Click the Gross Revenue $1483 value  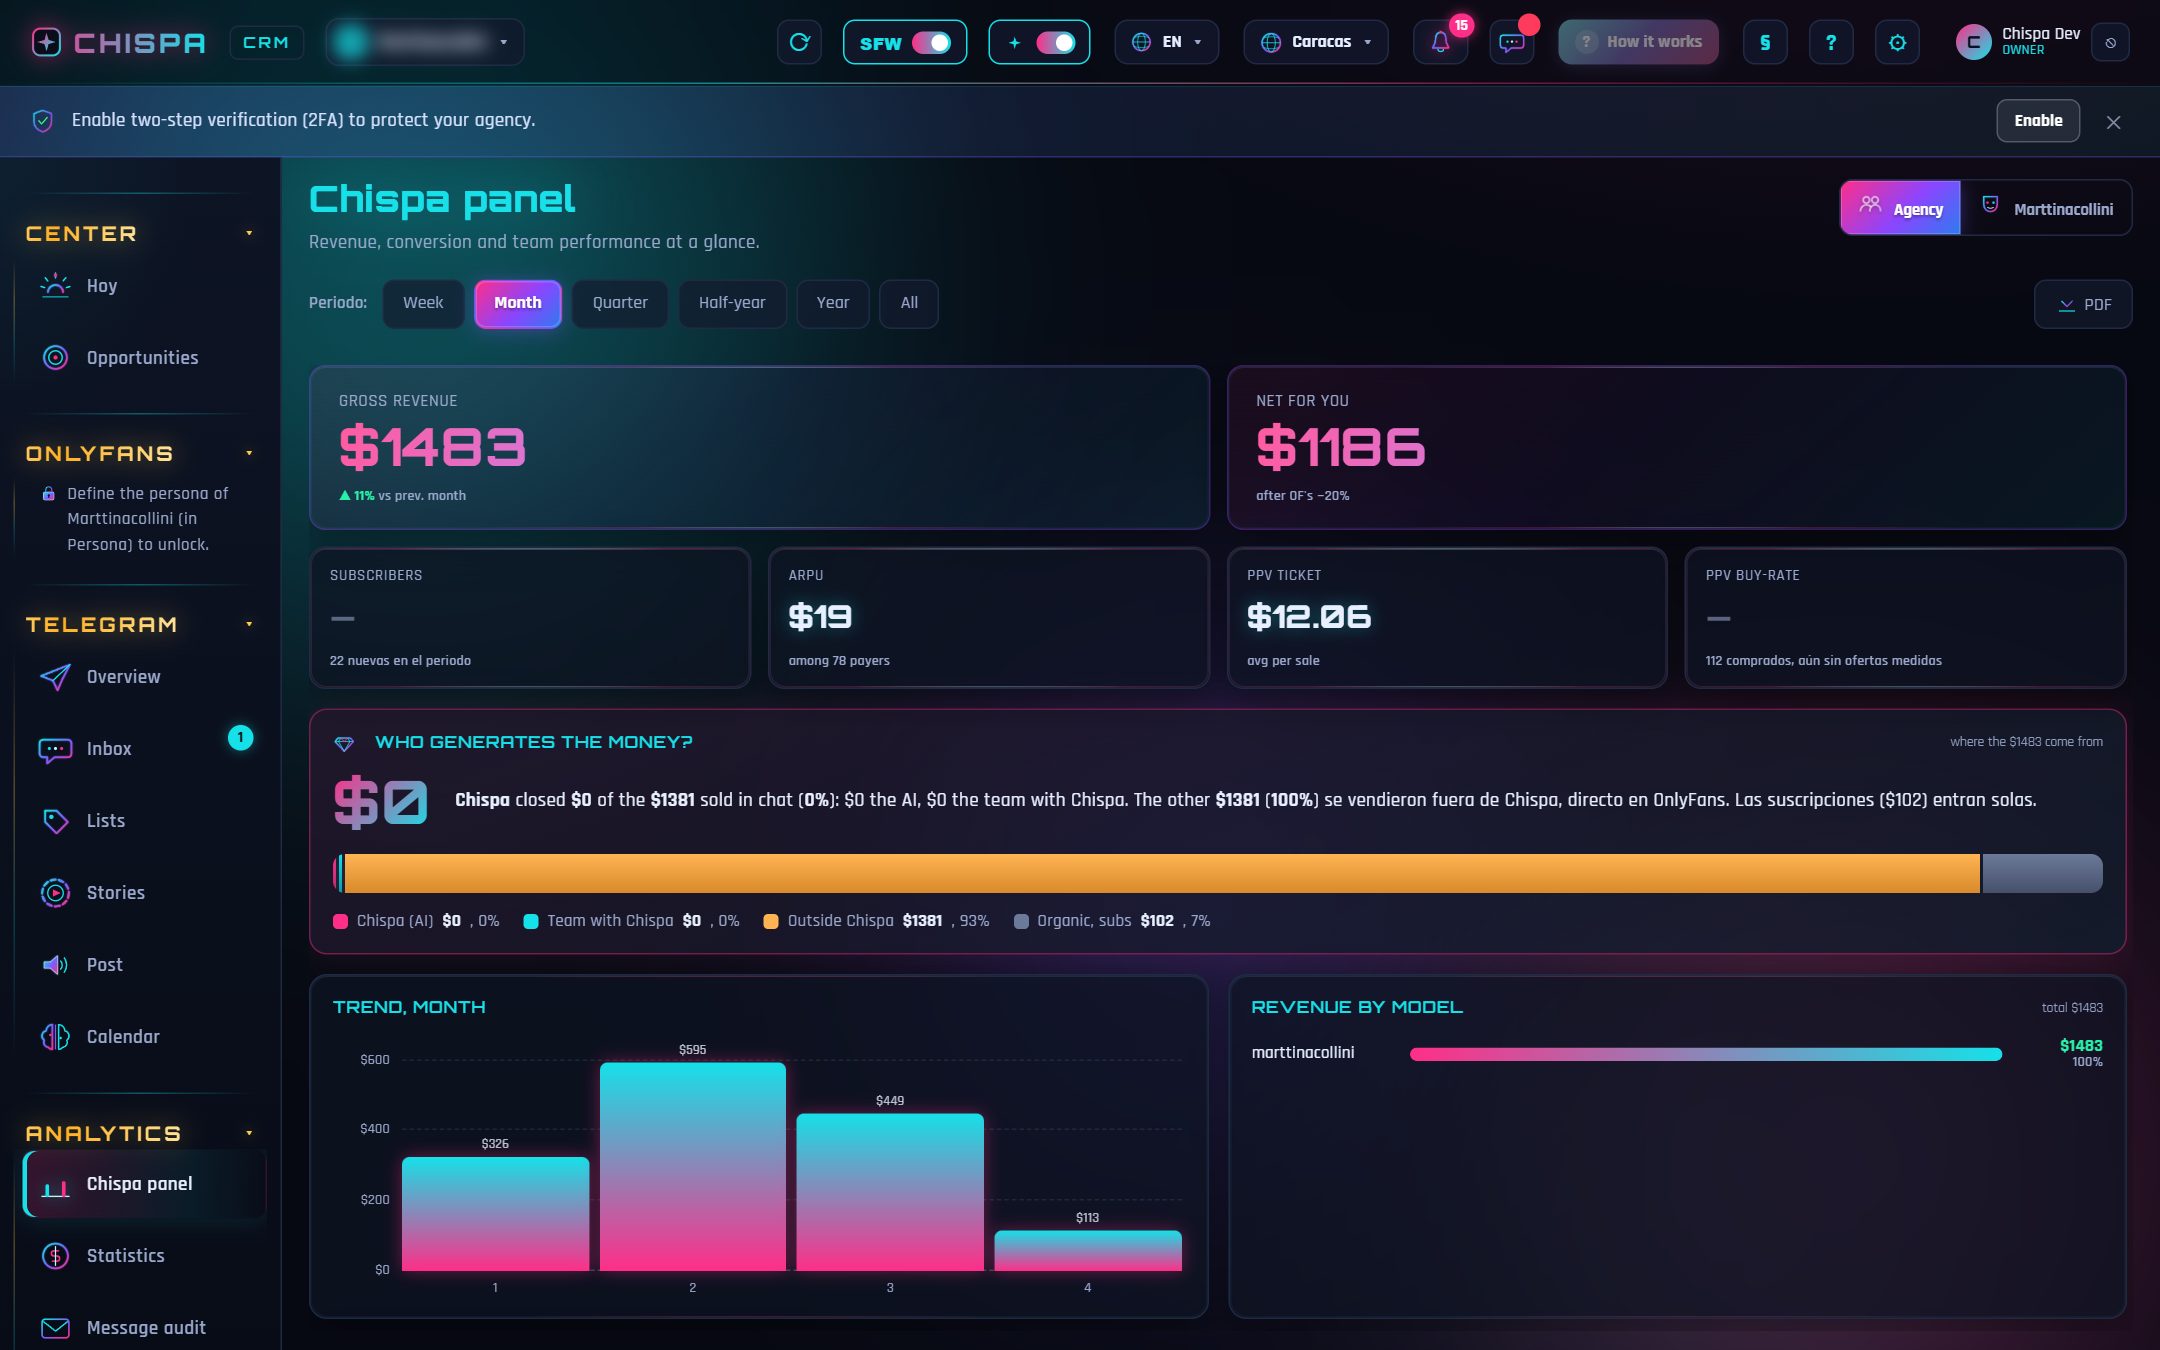[x=432, y=447]
